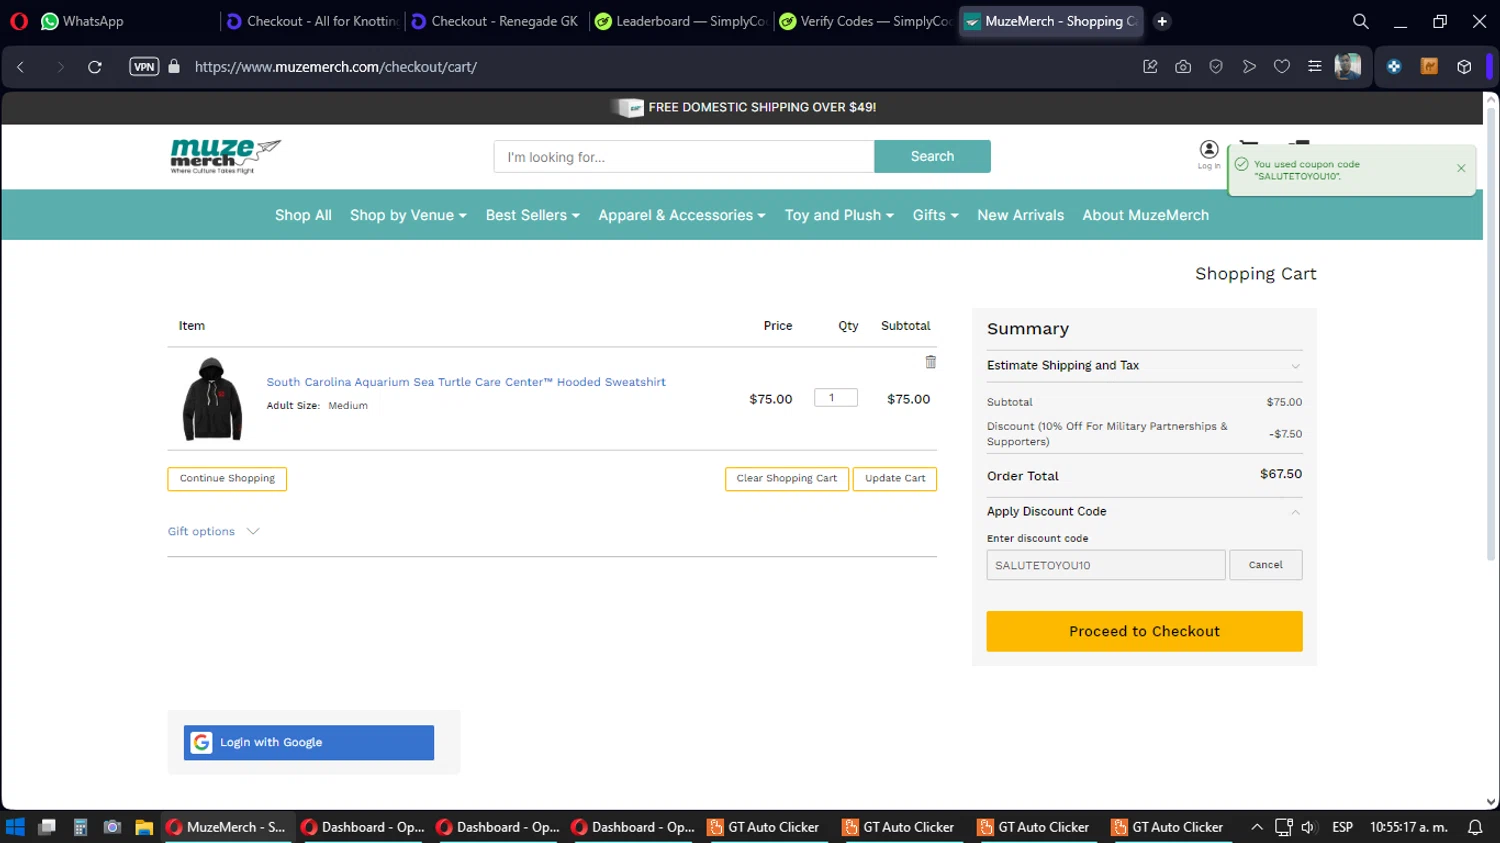
Task: Delete hoodie item with trash icon
Action: (x=931, y=362)
